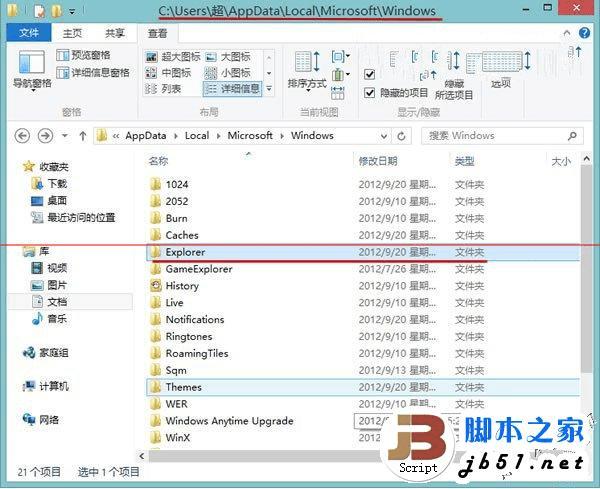Toggle the 预览窗格 preview pane
Viewport: 600px width, 489px height.
(83, 55)
